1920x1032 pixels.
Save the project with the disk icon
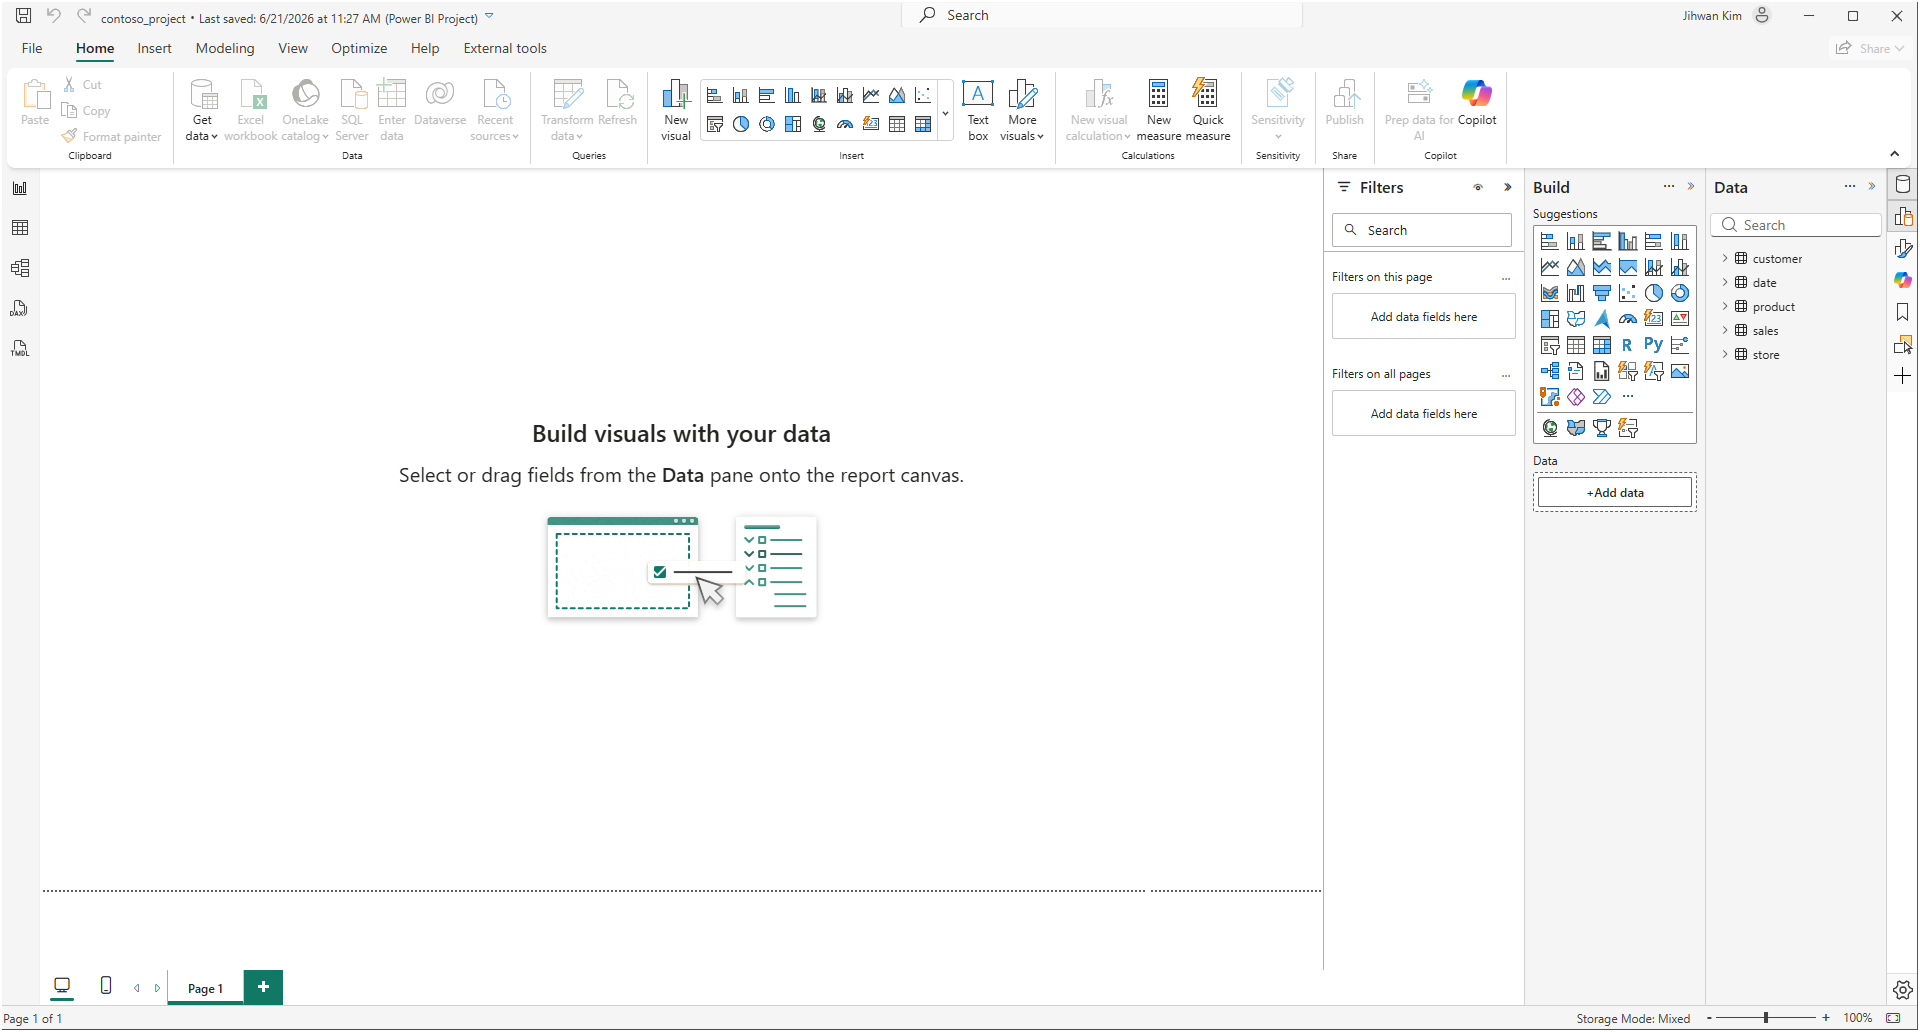tap(23, 16)
